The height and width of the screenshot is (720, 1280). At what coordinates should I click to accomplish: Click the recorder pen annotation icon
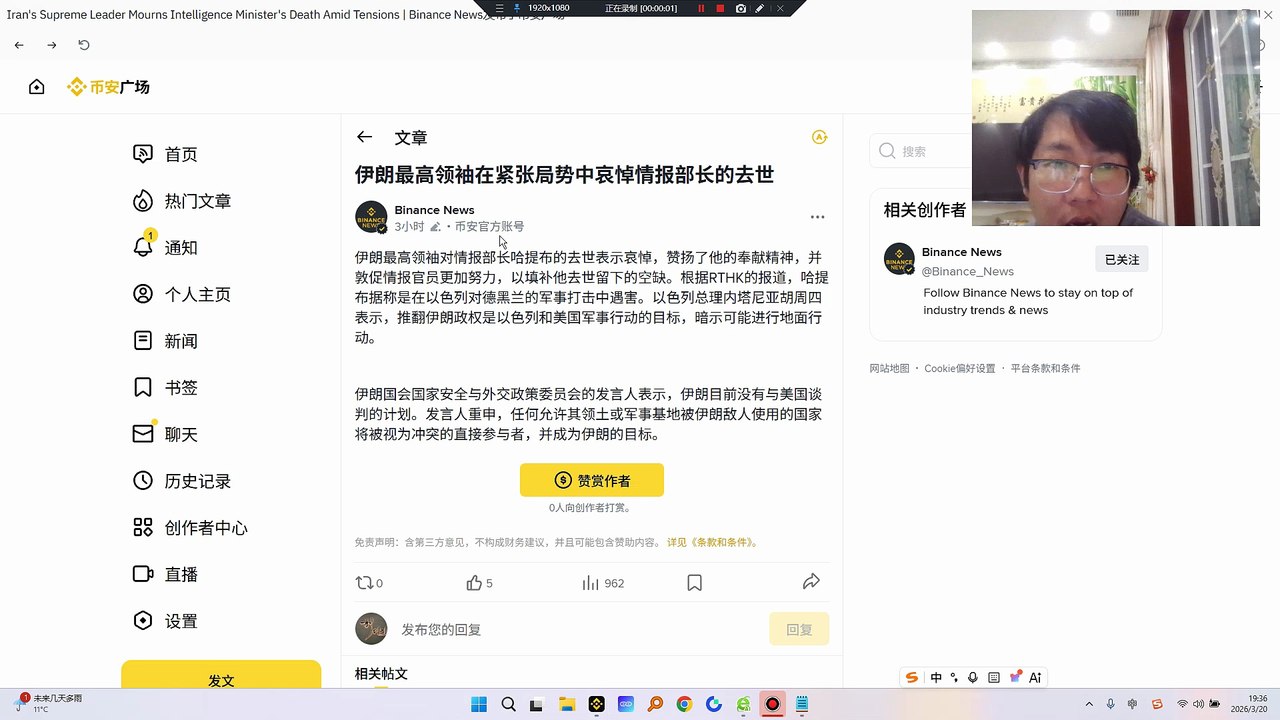(x=760, y=8)
